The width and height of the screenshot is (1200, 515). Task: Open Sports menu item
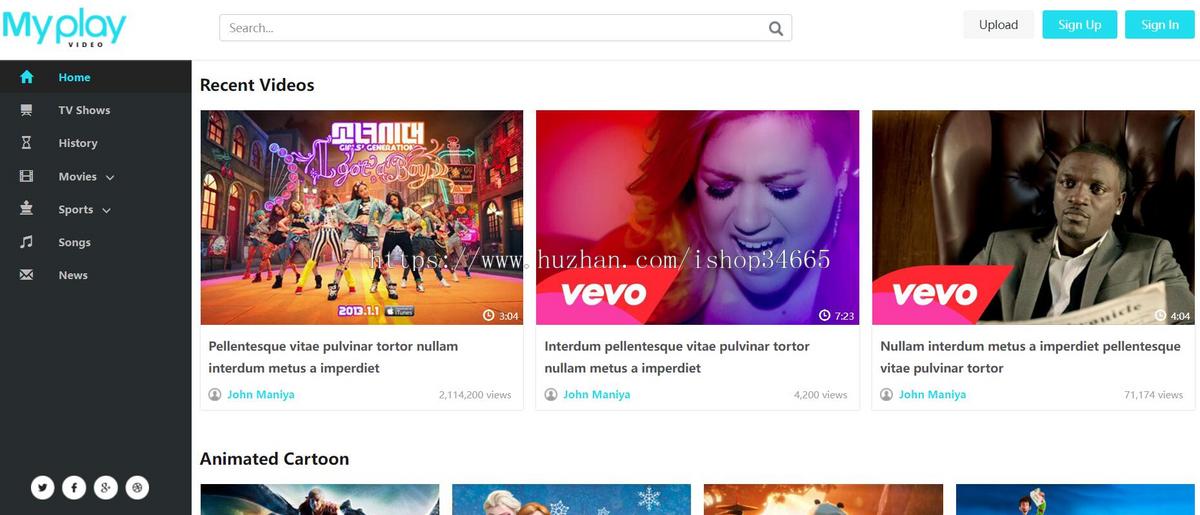[75, 209]
